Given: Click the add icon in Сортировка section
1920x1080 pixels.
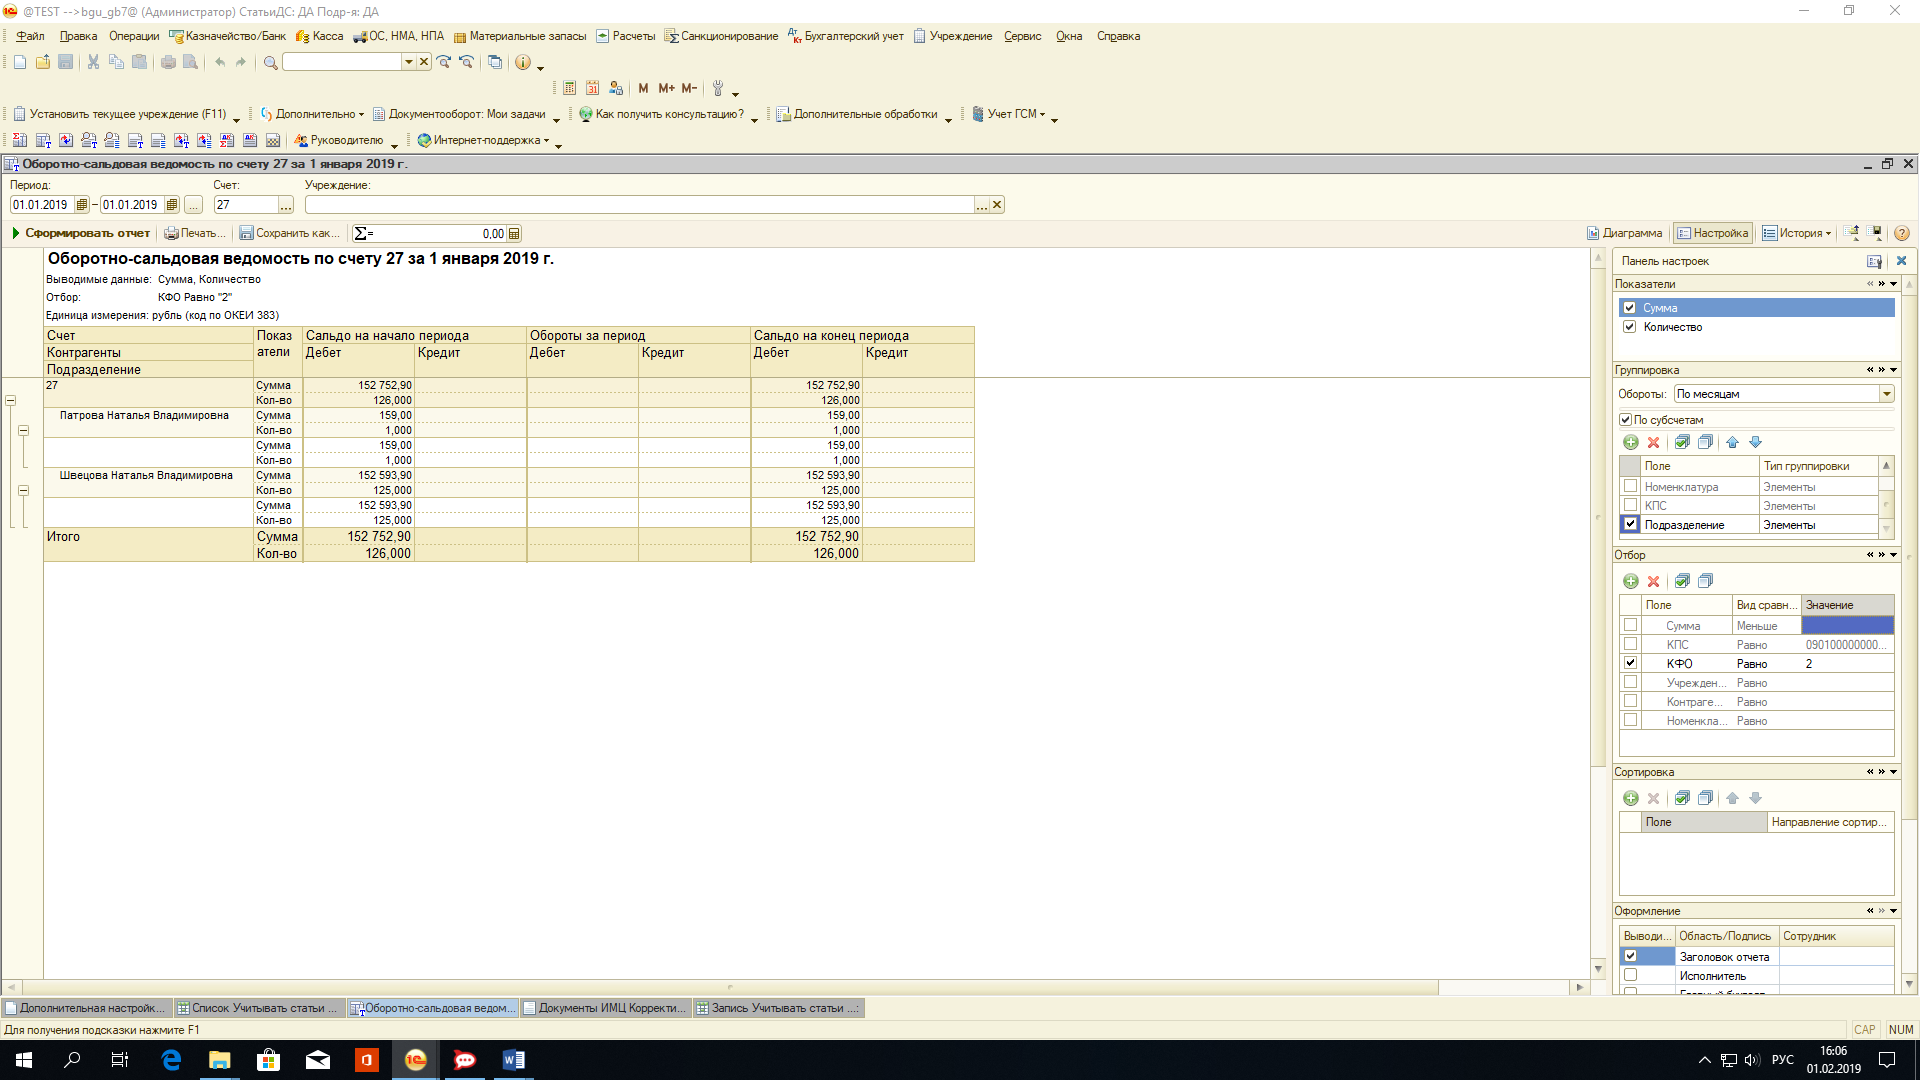Looking at the screenshot, I should [1631, 798].
